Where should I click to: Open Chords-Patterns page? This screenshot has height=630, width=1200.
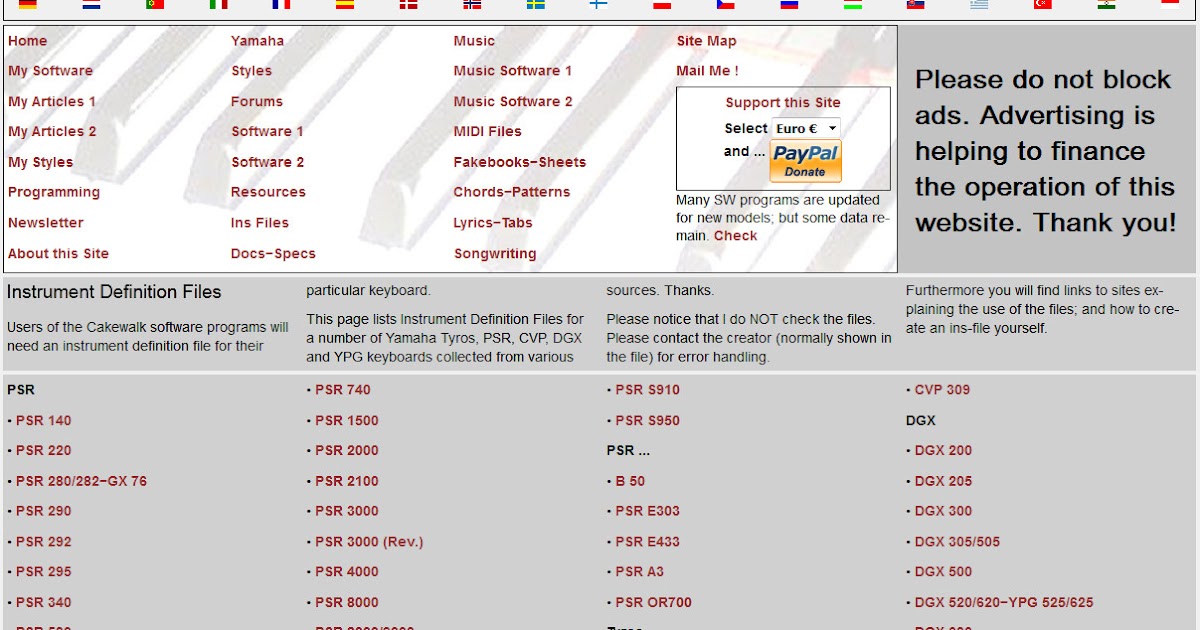click(512, 192)
